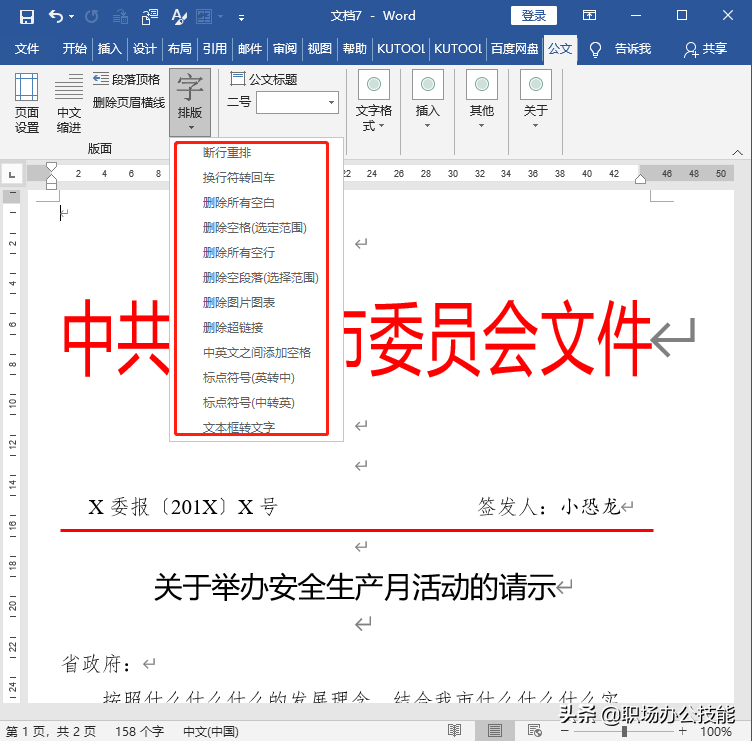This screenshot has height=741, width=752.
Task: Click the Undo arrow icon
Action: pyautogui.click(x=56, y=17)
